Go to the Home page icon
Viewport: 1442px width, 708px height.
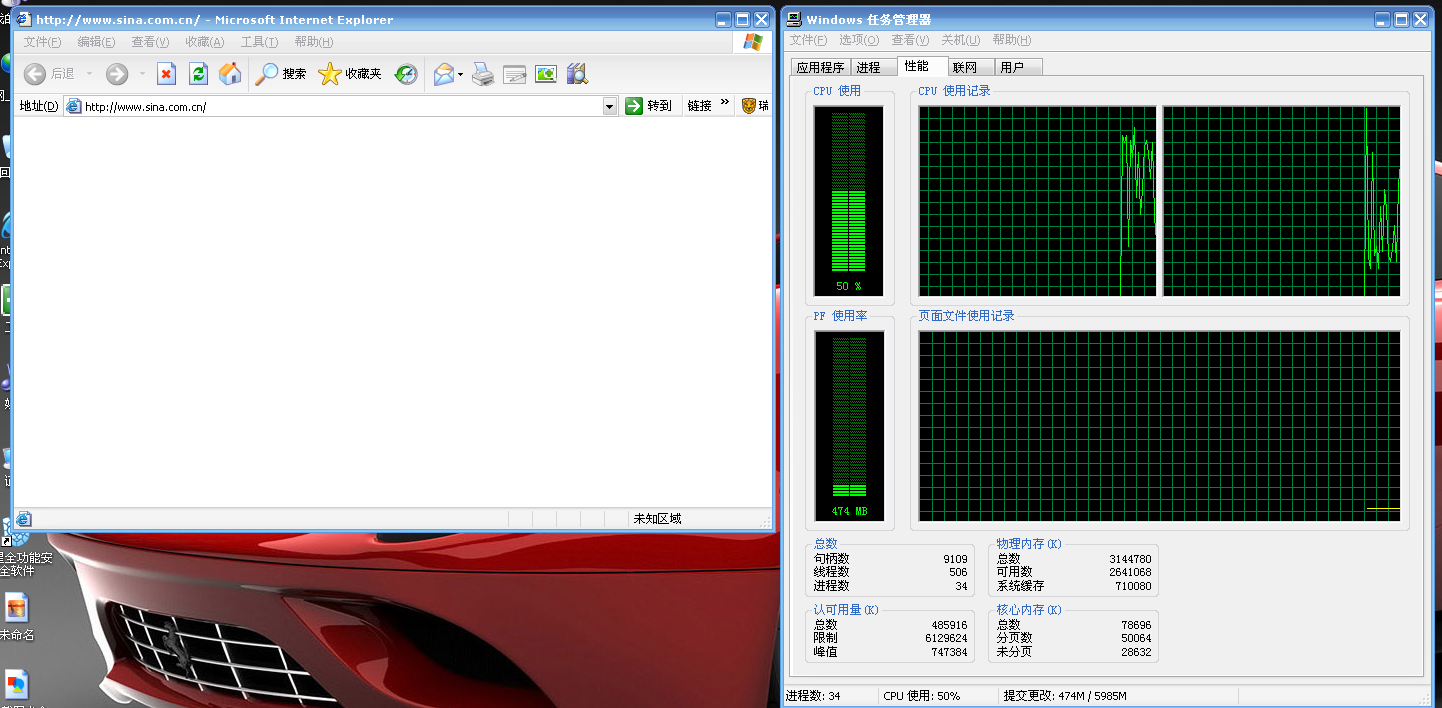(x=230, y=74)
